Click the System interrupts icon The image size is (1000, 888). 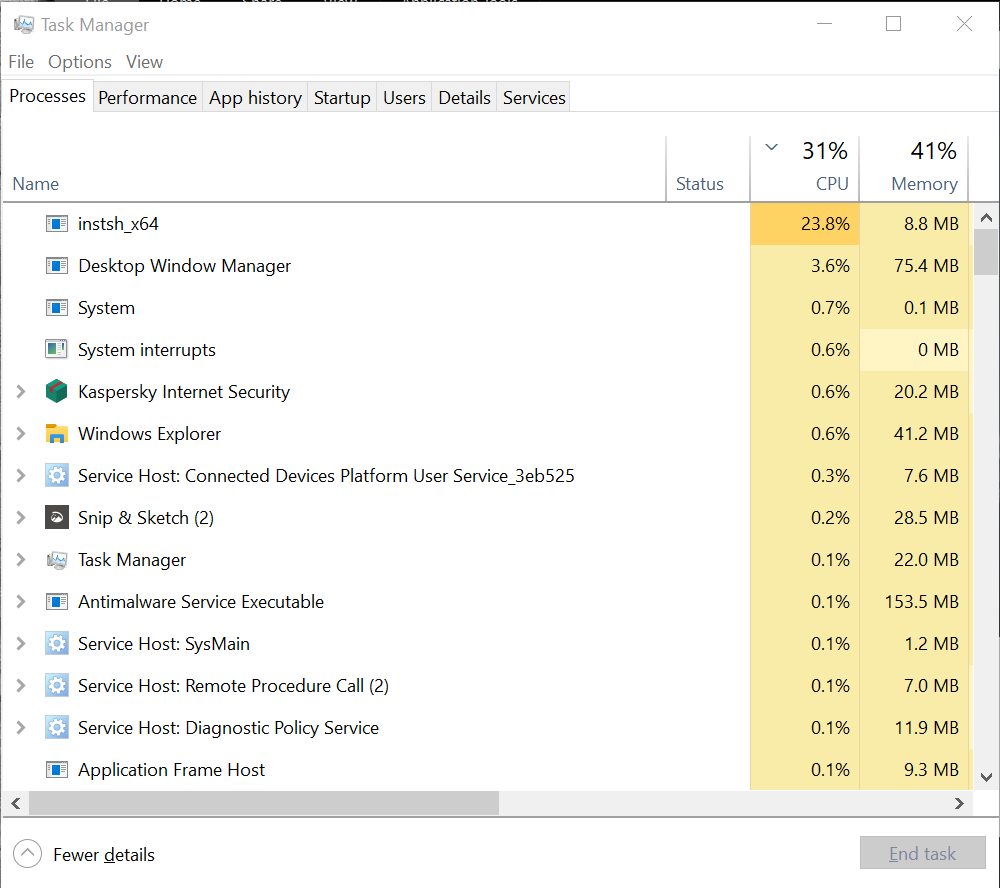57,350
